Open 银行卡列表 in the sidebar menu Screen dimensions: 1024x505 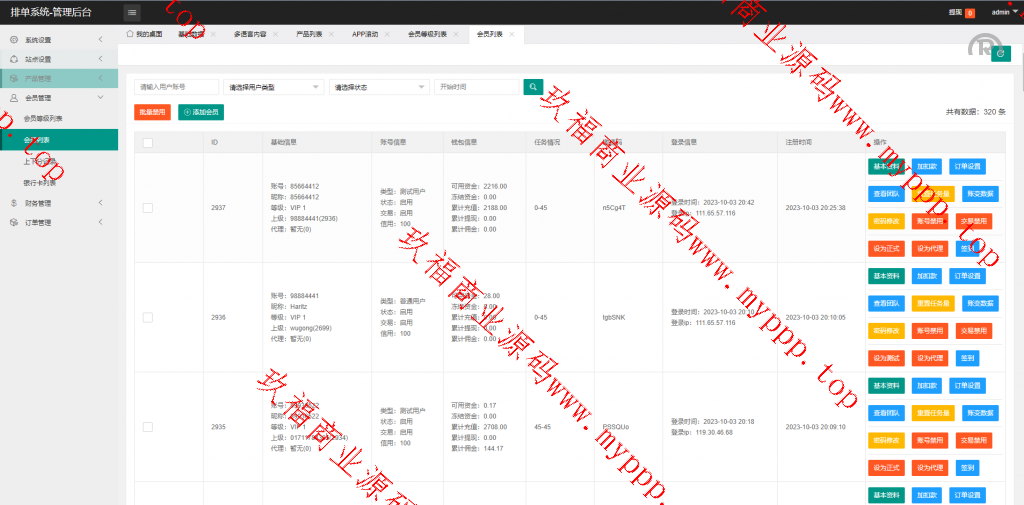(40, 183)
